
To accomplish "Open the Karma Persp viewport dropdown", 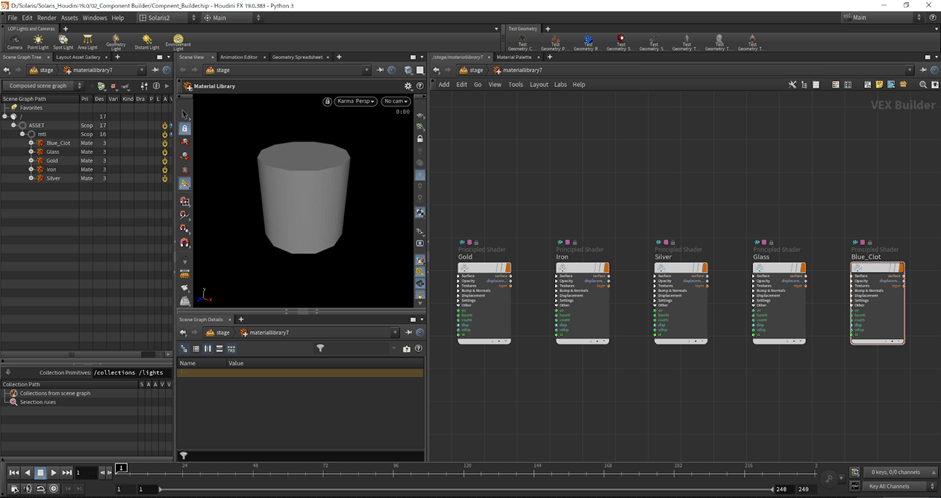I will coord(355,101).
